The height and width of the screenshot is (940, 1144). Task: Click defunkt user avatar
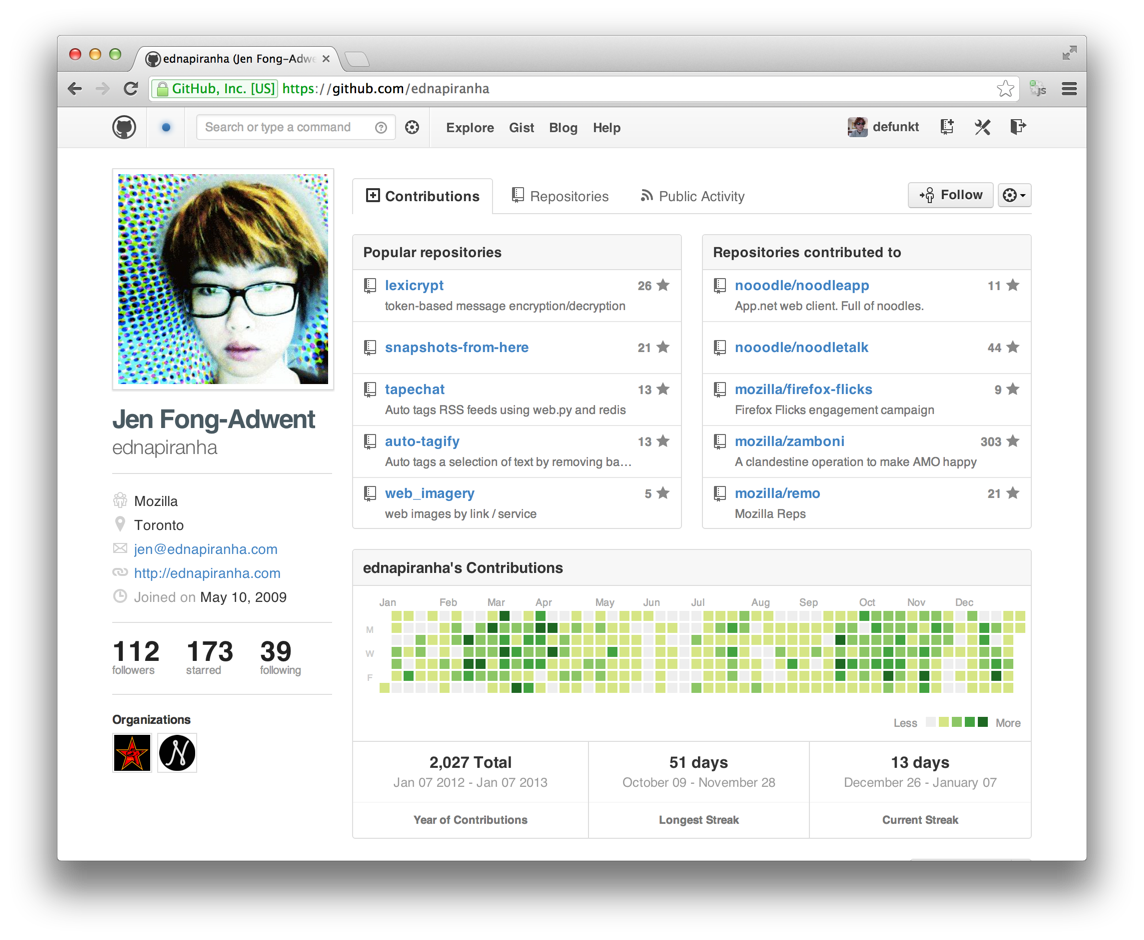click(x=857, y=127)
